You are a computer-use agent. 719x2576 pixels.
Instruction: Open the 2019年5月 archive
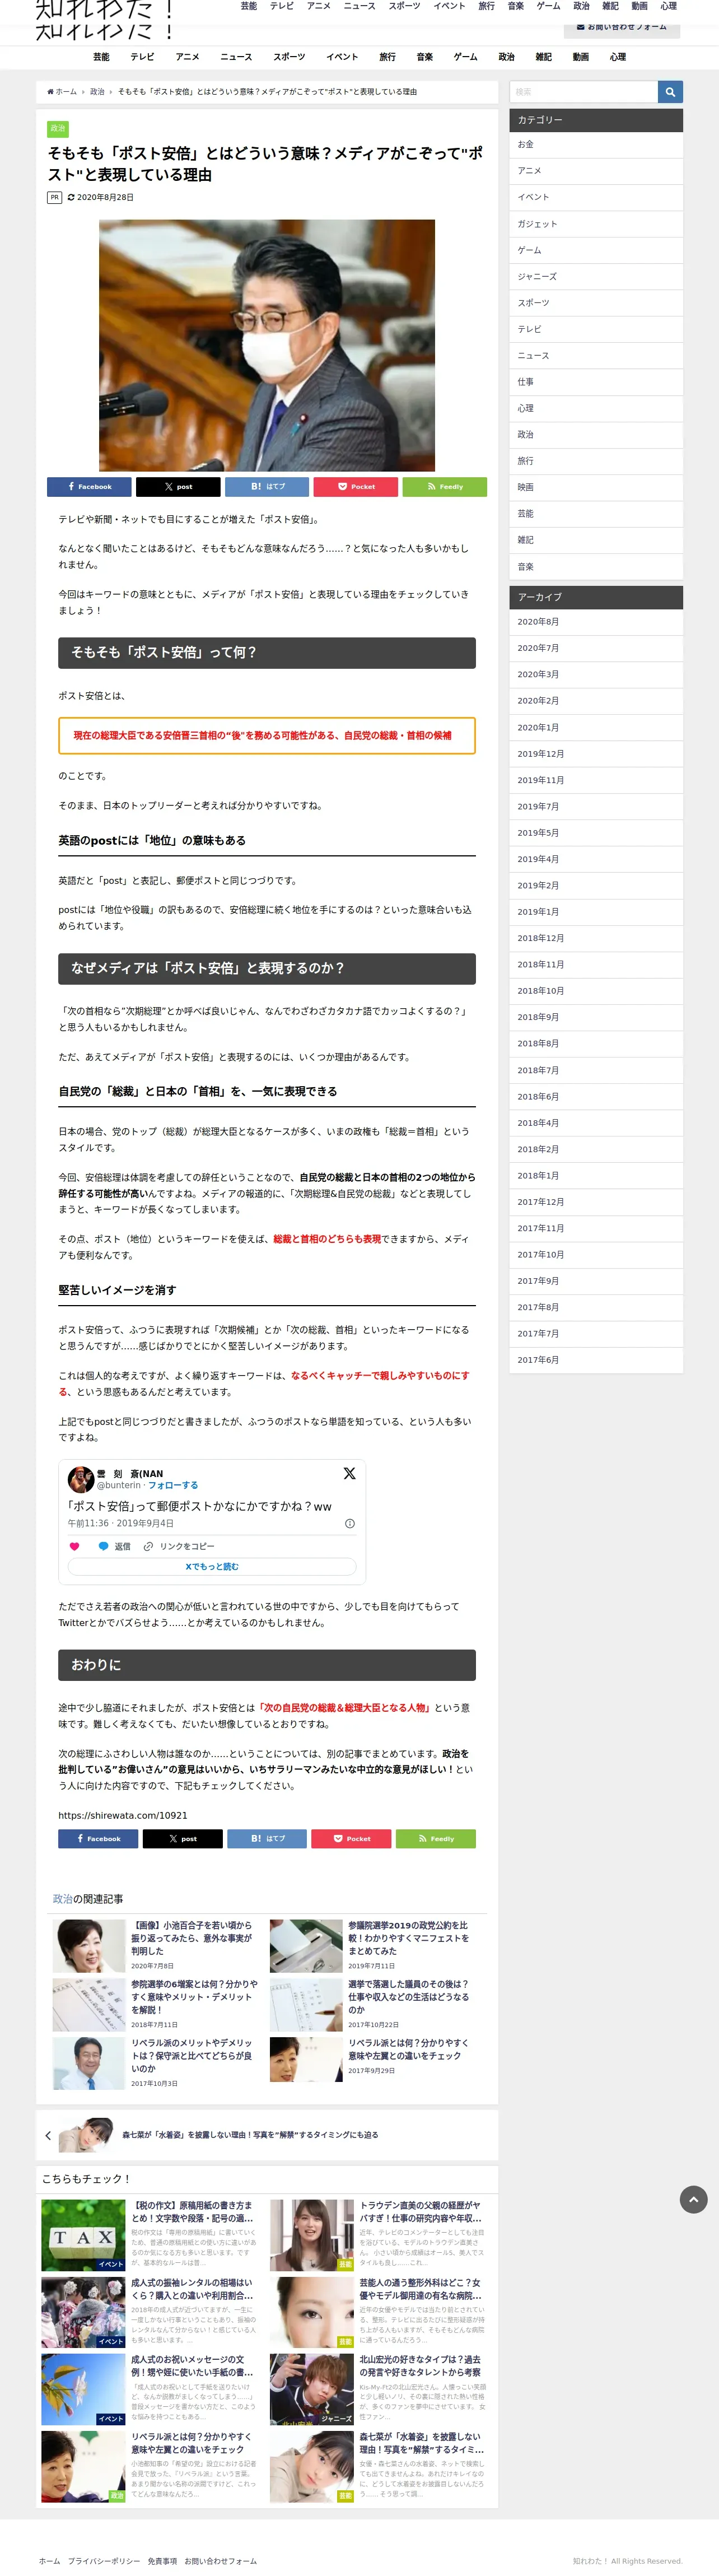pos(596,833)
